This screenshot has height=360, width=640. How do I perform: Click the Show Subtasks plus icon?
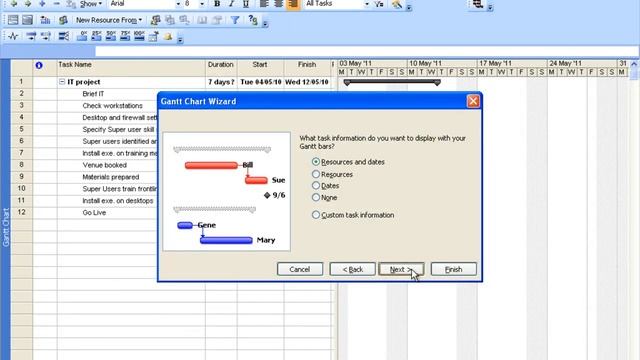[42, 4]
